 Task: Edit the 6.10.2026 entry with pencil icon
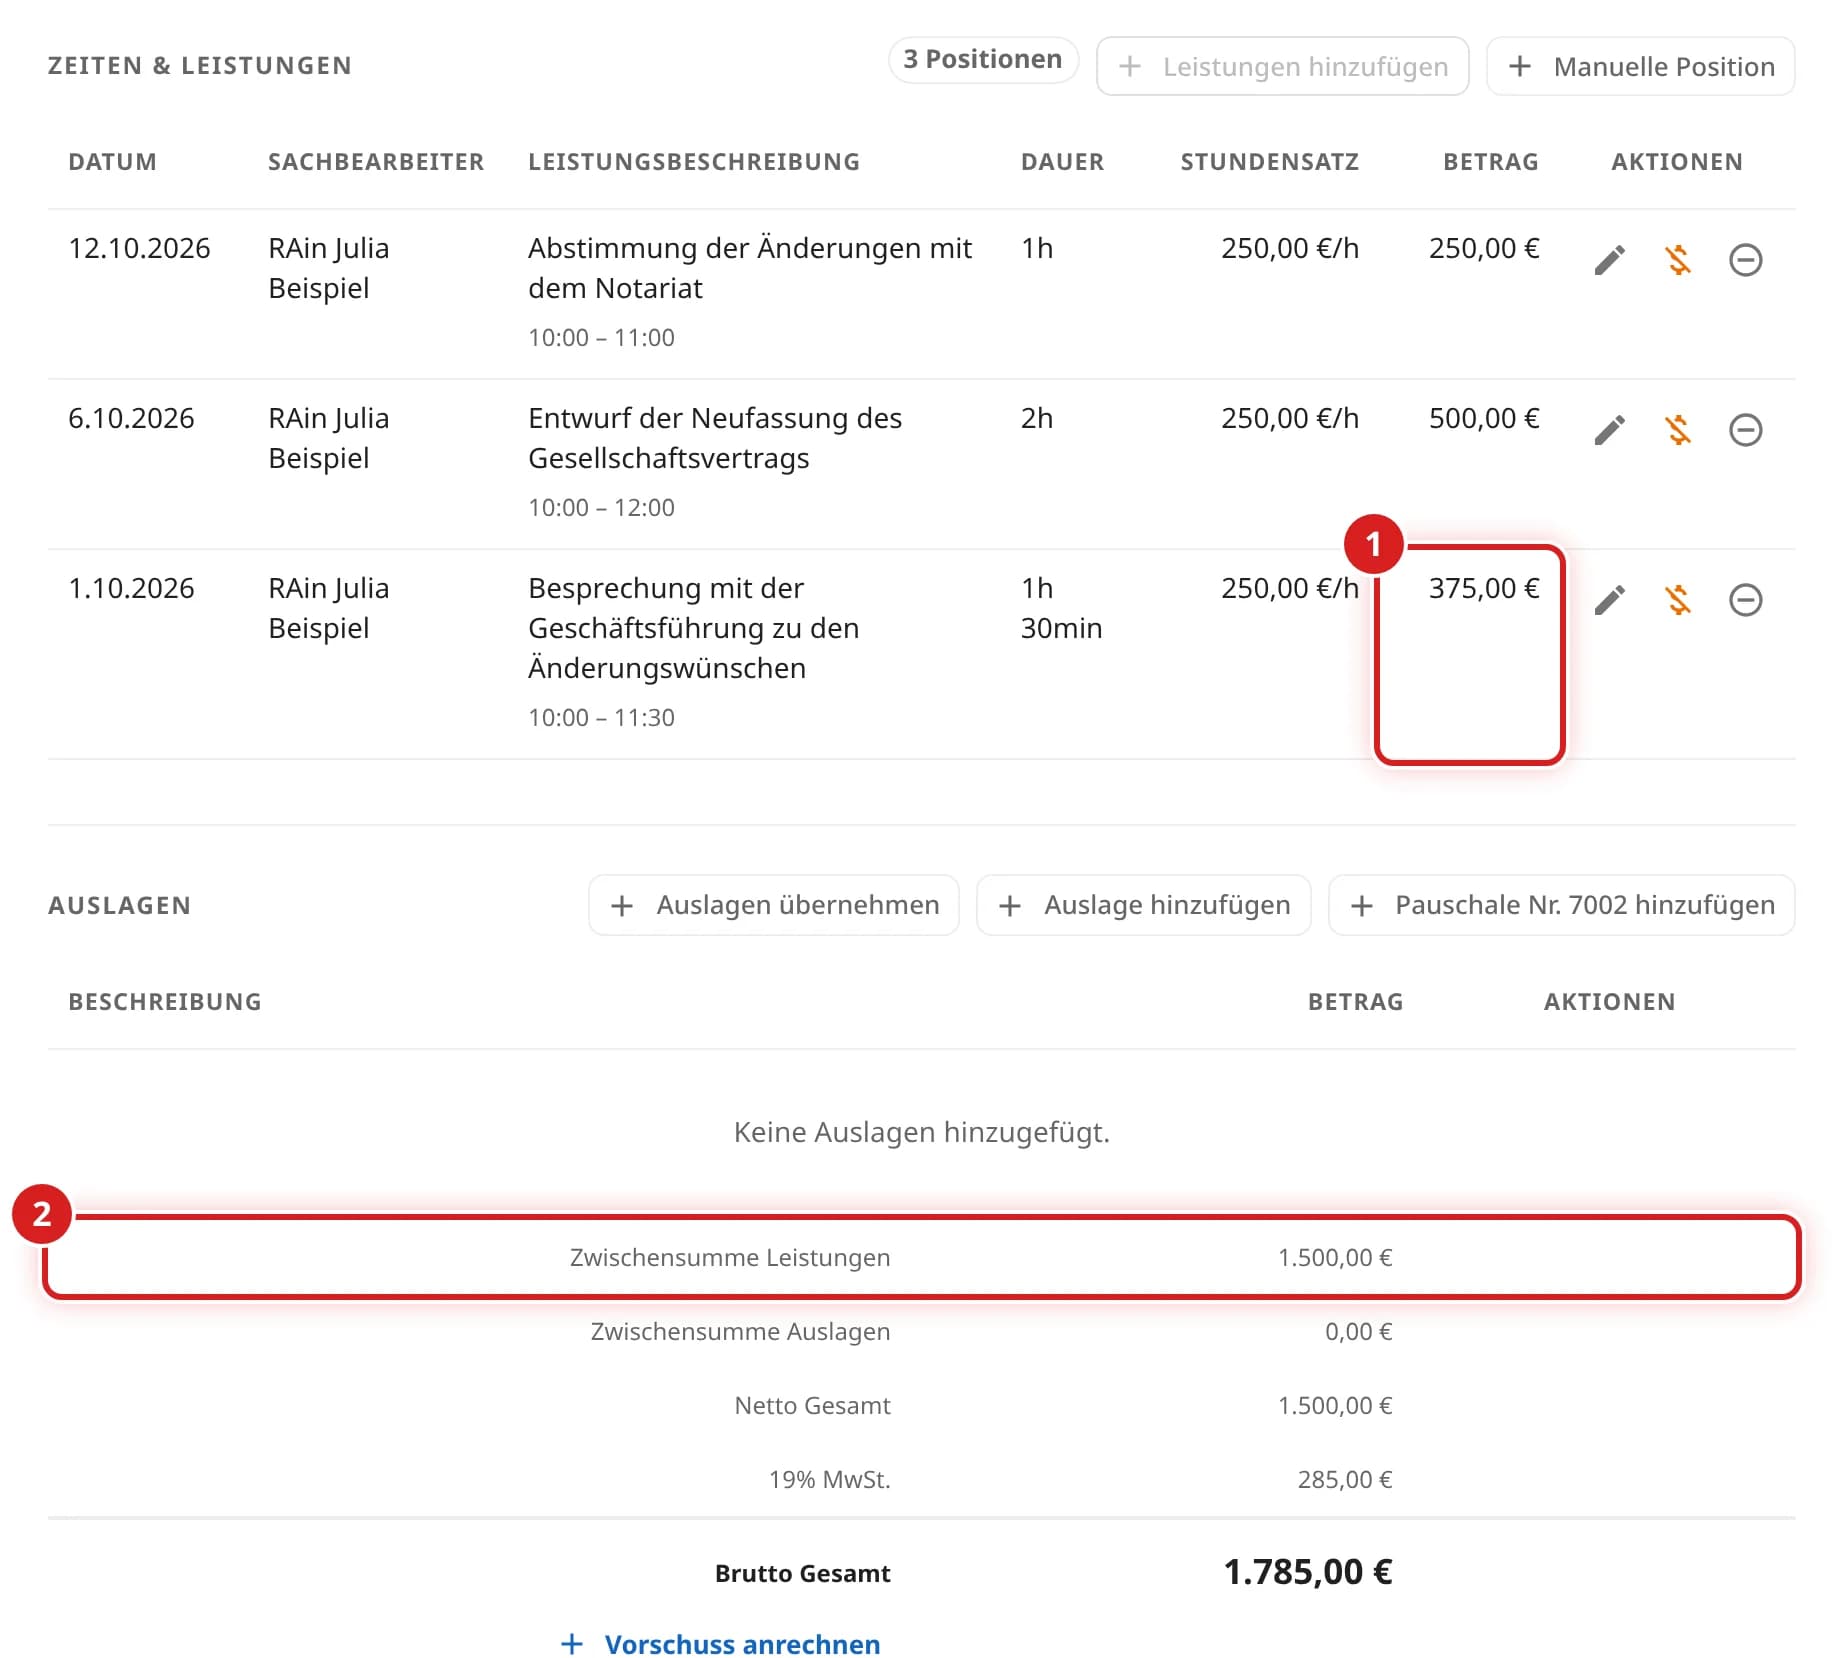pos(1609,430)
